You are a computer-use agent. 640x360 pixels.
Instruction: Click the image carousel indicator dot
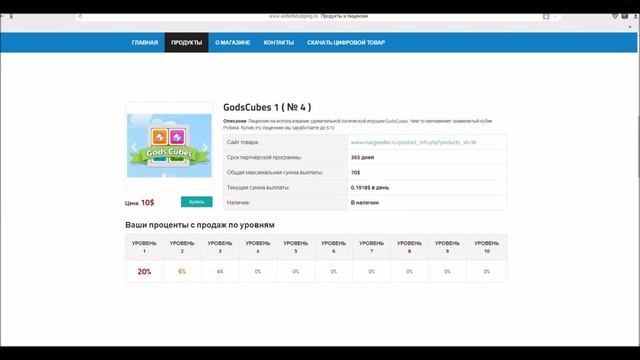coord(164,176)
